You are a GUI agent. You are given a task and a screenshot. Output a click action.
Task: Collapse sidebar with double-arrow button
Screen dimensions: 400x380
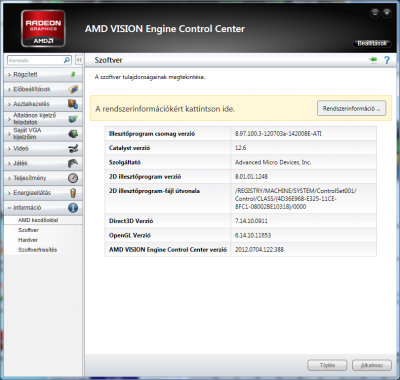(79, 60)
